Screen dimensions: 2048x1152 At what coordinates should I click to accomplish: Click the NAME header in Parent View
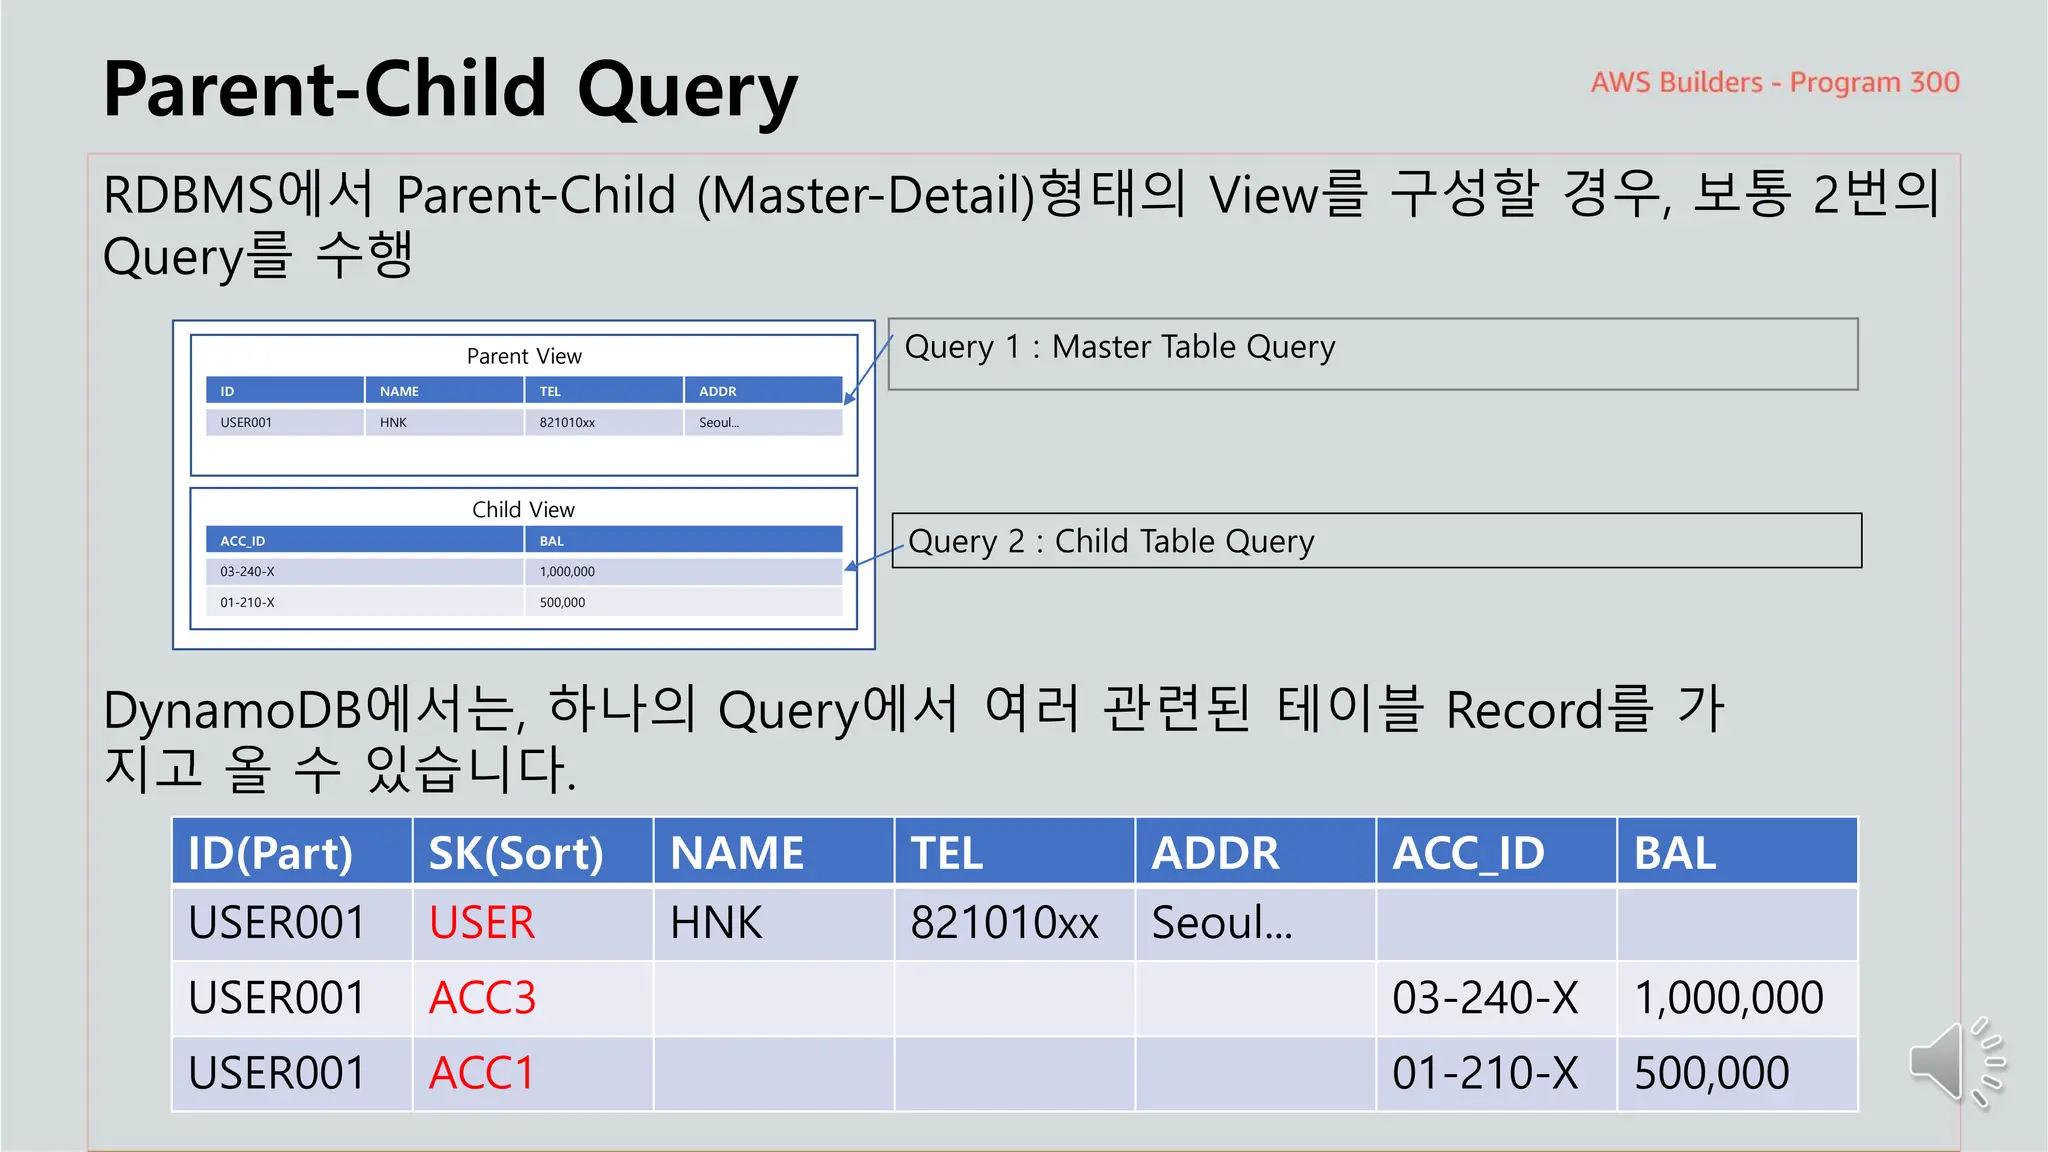445,391
